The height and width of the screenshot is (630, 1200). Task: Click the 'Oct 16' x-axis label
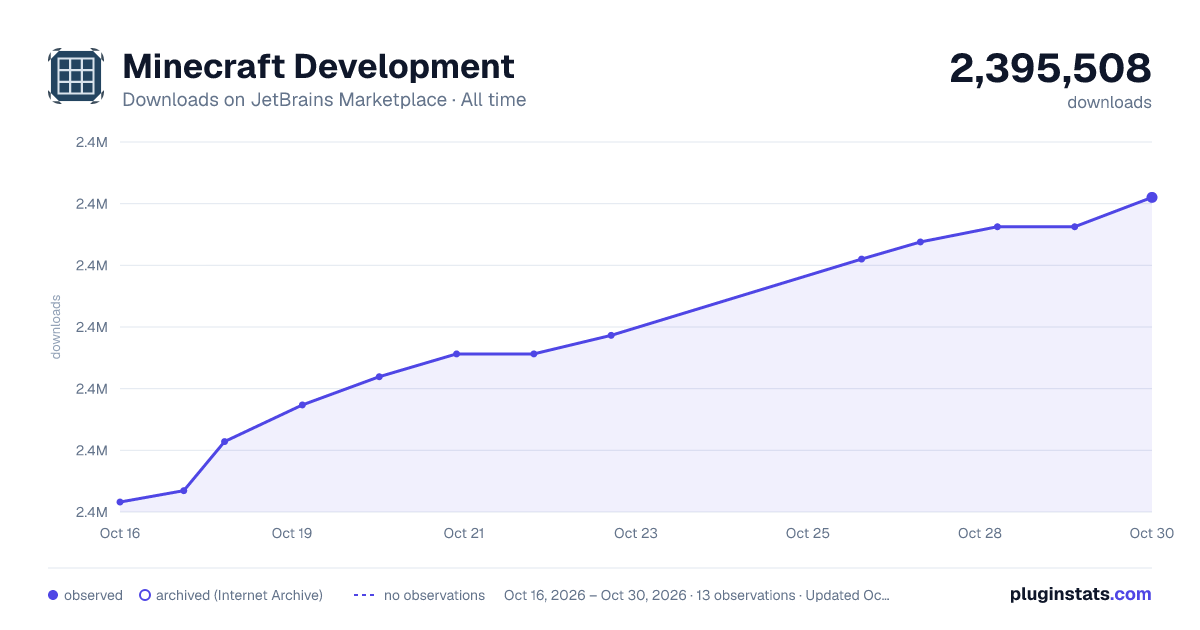tap(120, 533)
